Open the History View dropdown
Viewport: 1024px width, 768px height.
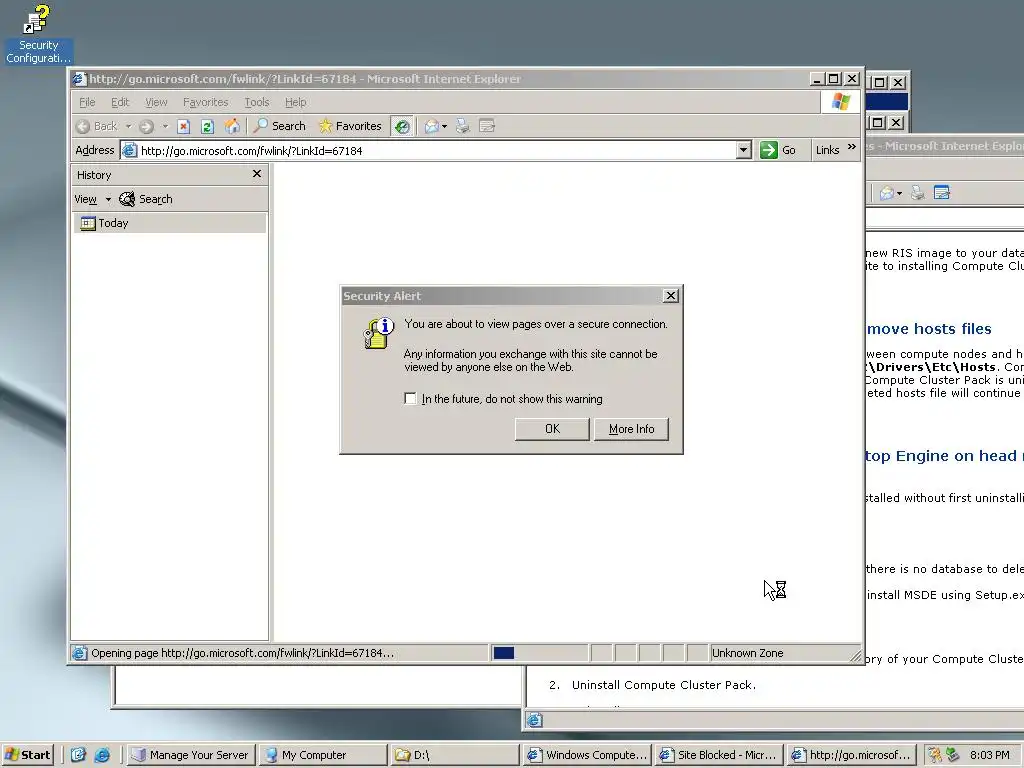[92, 199]
